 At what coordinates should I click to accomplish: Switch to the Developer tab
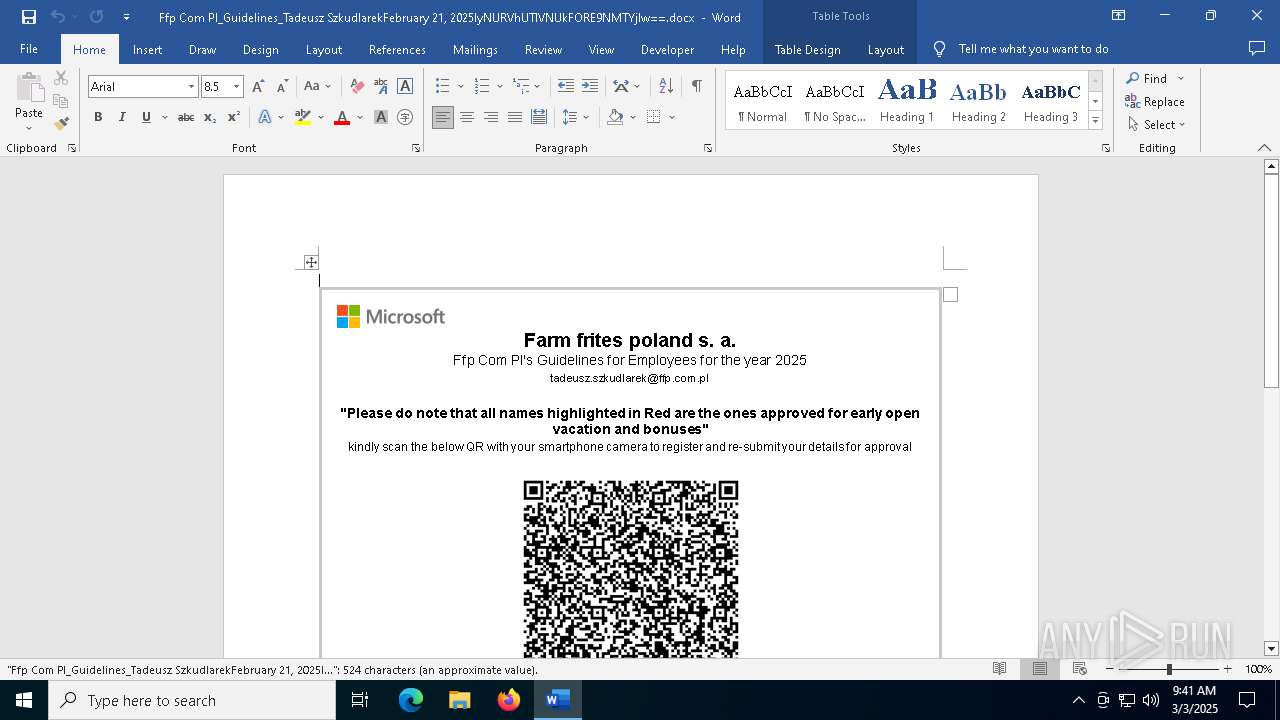tap(667, 49)
